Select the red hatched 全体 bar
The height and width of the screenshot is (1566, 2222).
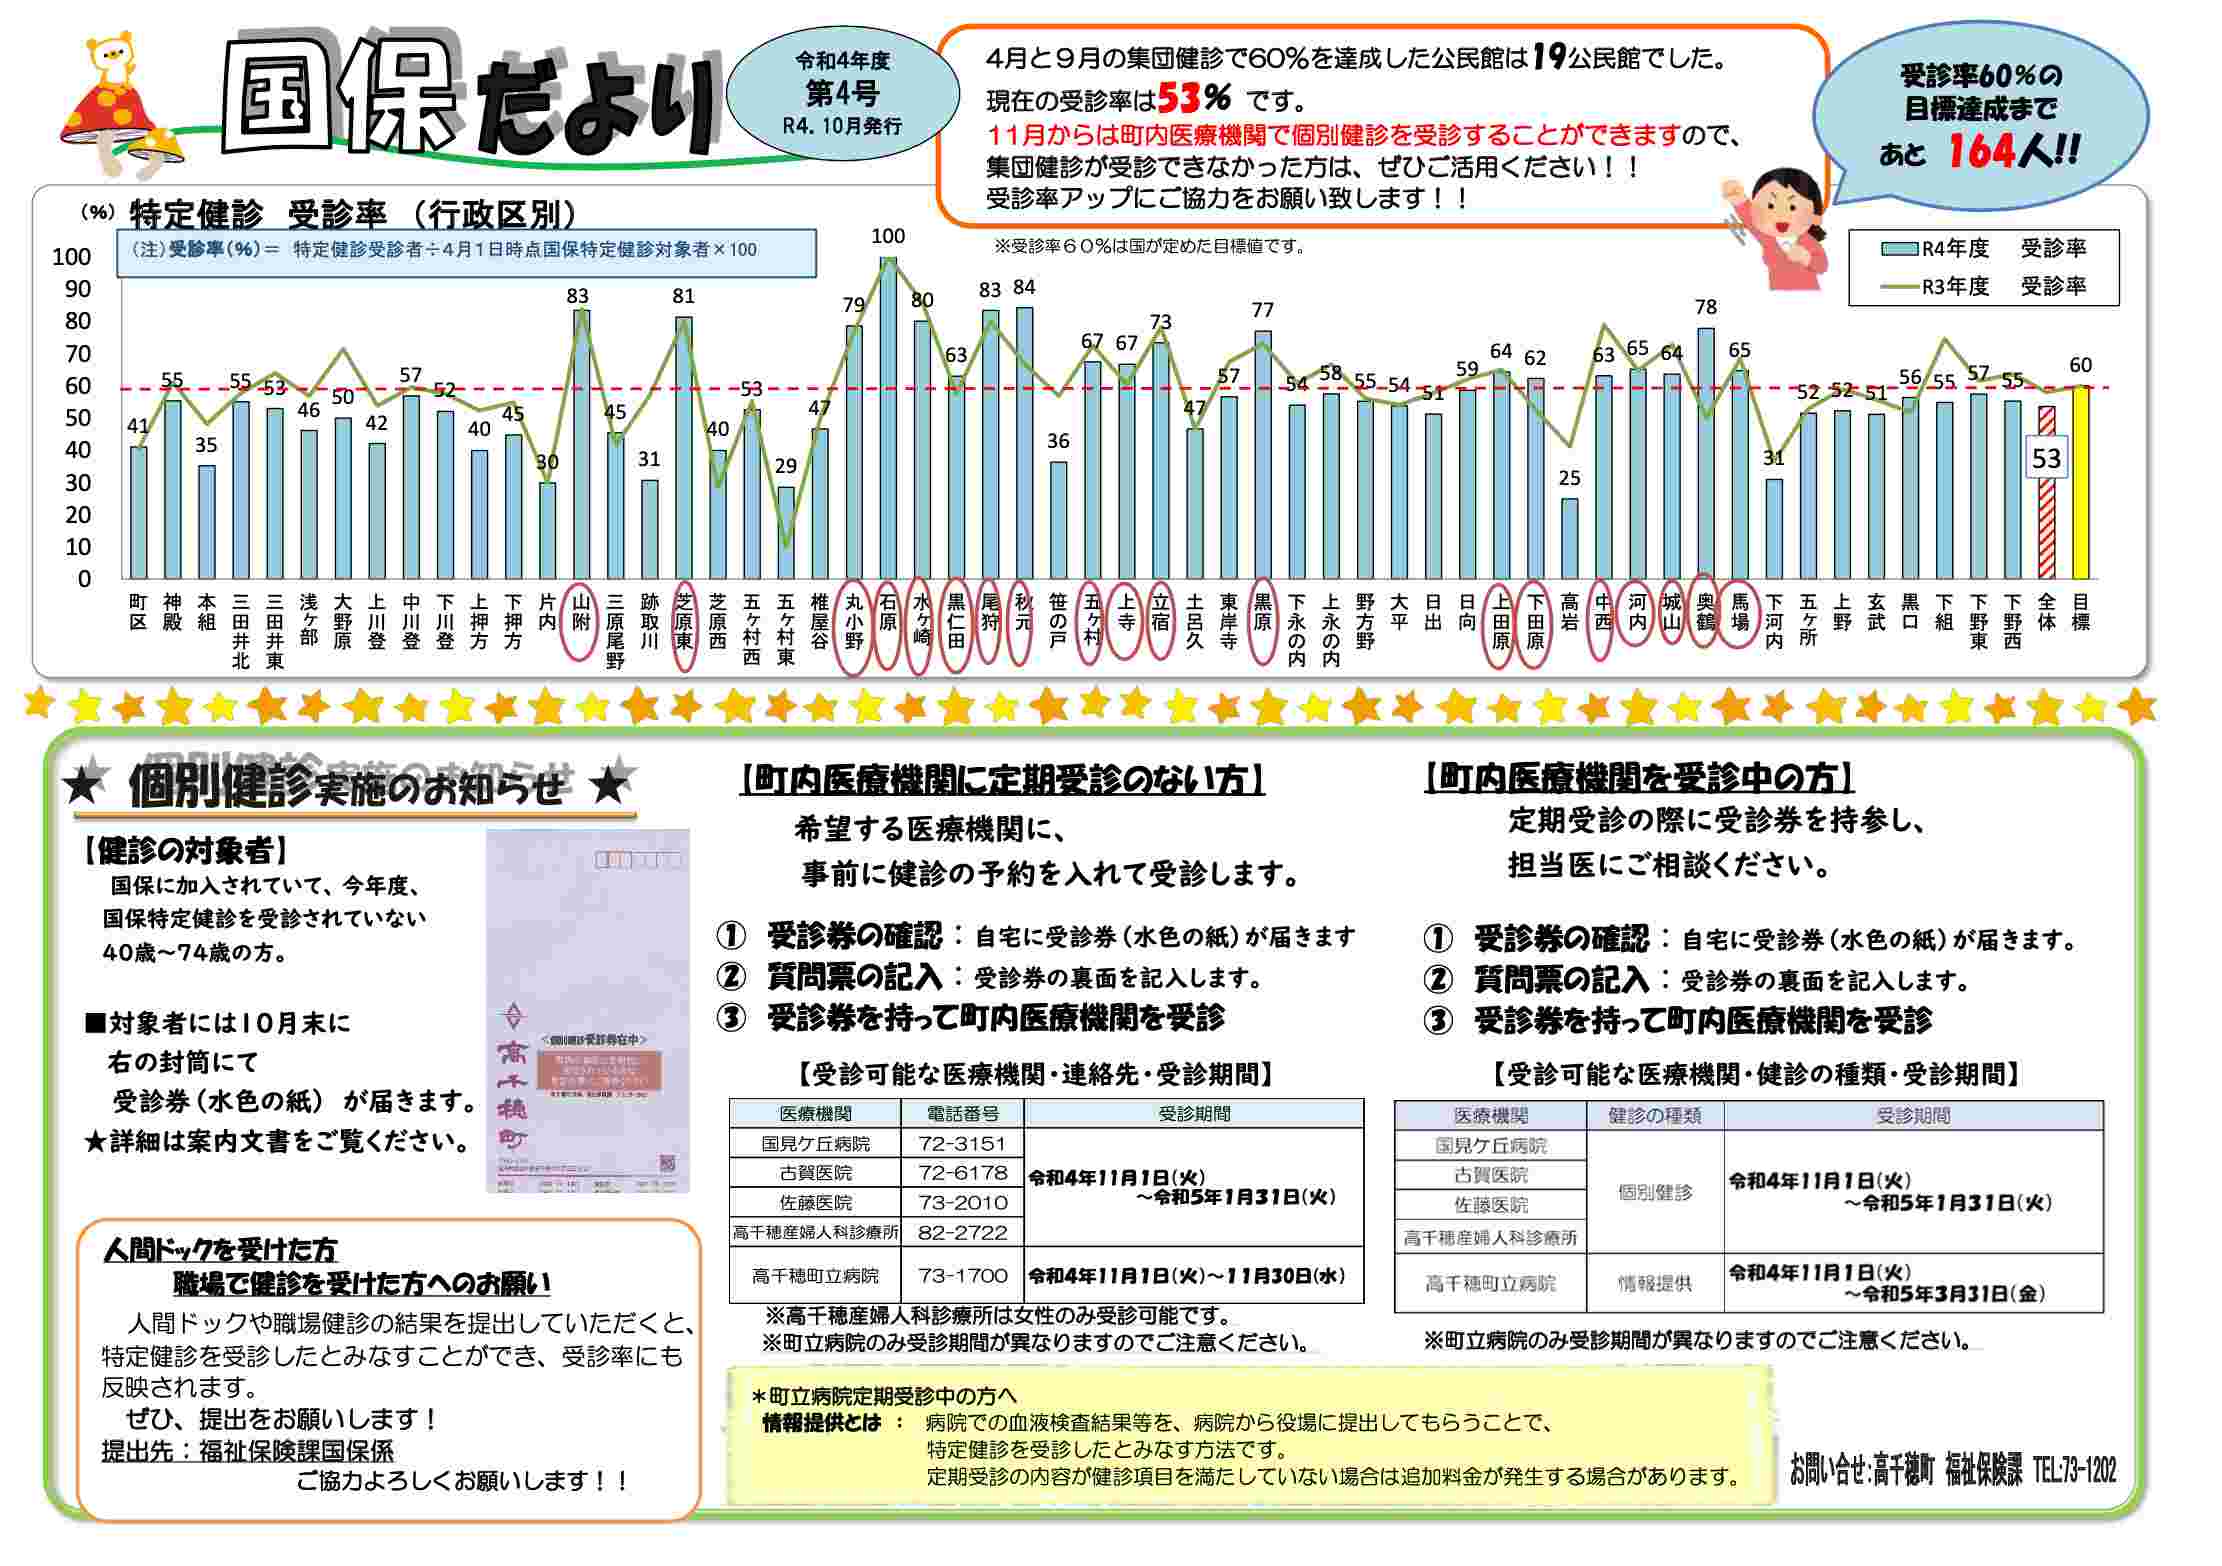tap(2046, 493)
